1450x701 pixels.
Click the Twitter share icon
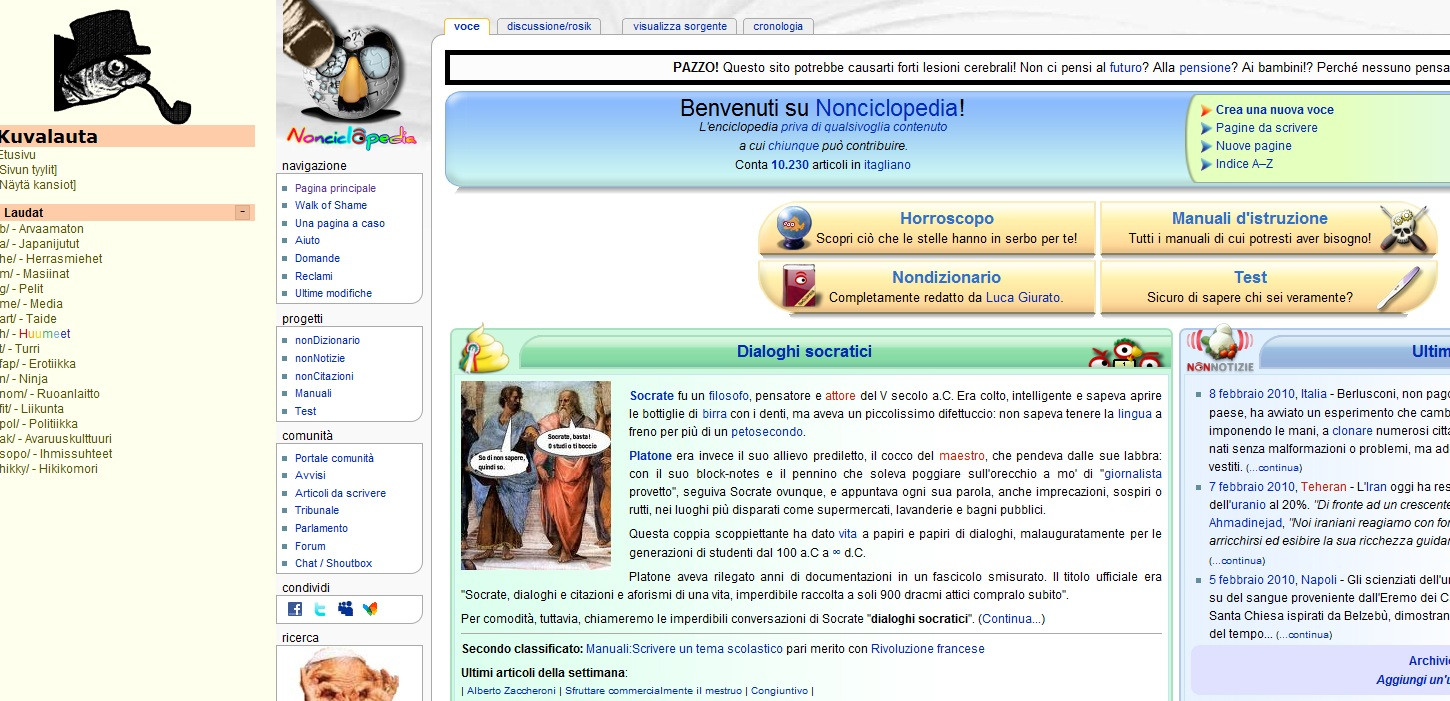320,609
